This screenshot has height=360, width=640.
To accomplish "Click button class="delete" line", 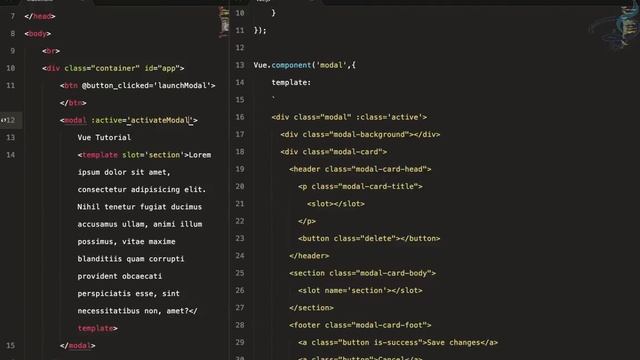I will click(369, 238).
